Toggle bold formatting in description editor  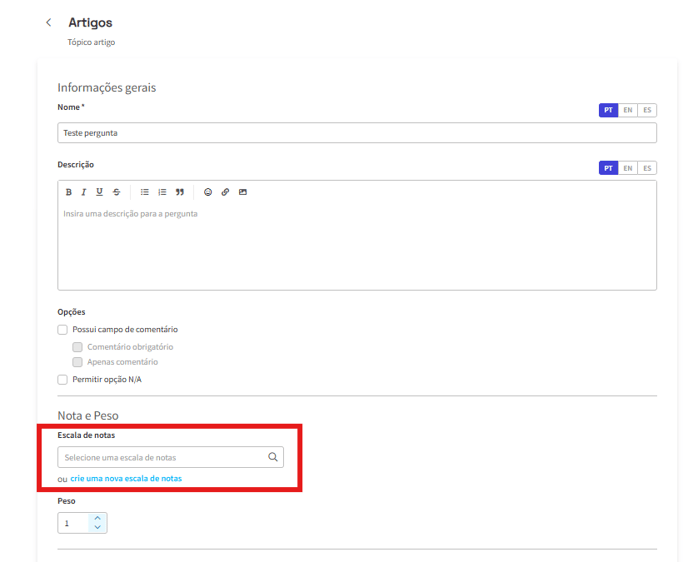[69, 192]
